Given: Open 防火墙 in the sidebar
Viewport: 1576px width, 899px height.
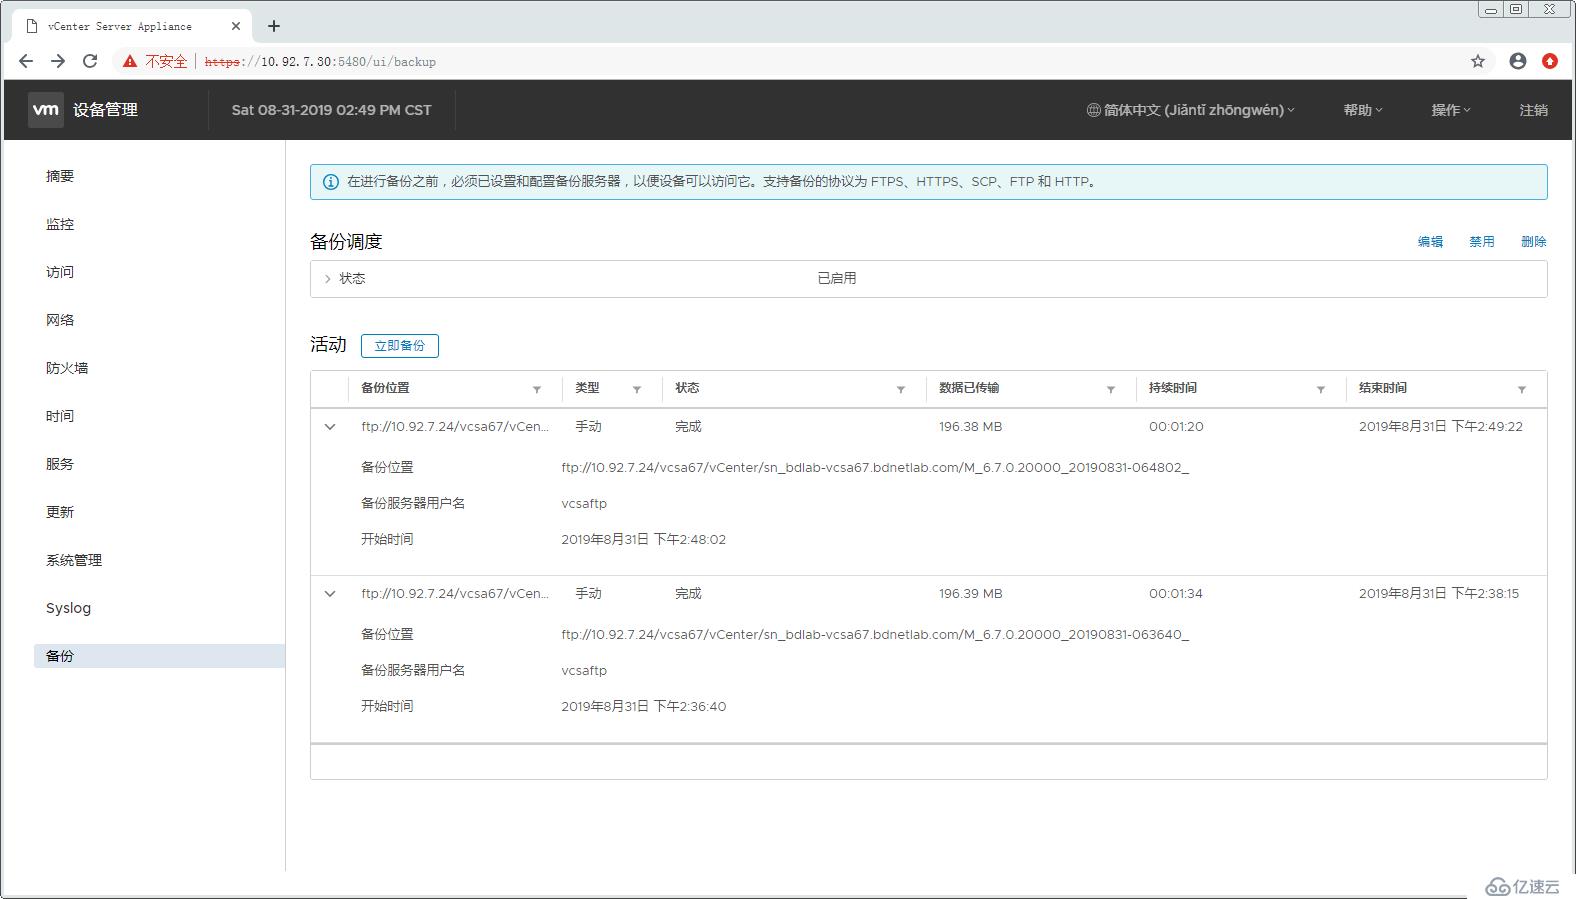Looking at the screenshot, I should (67, 368).
